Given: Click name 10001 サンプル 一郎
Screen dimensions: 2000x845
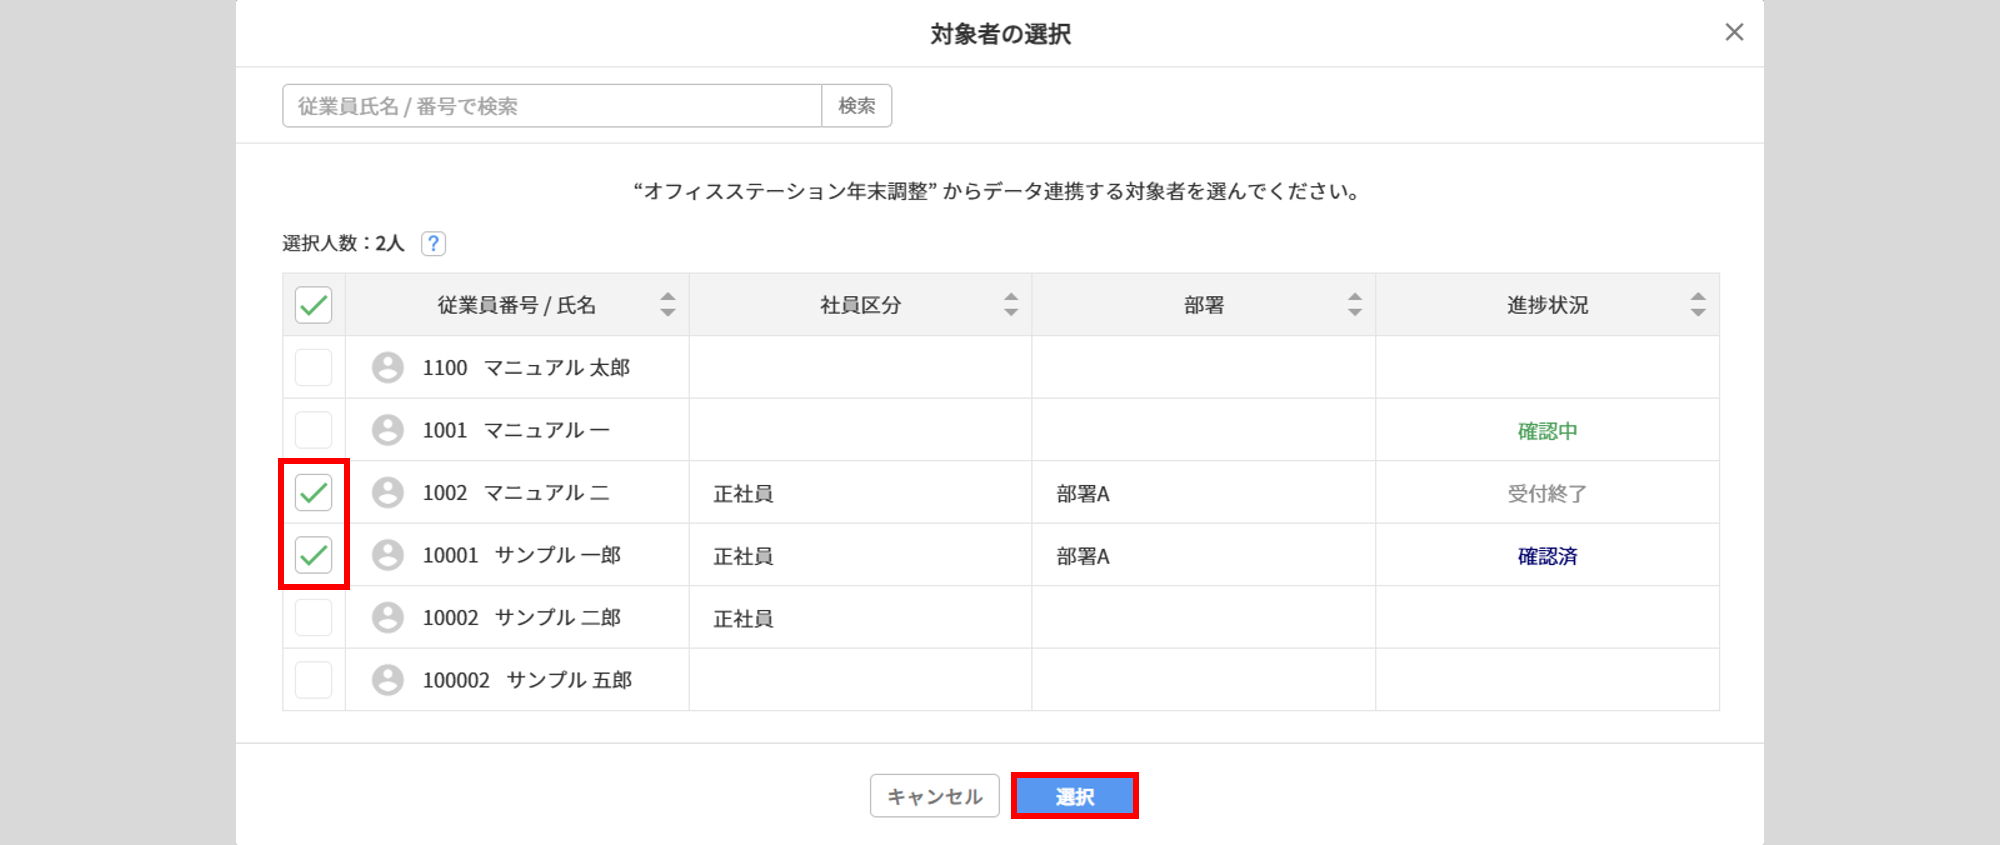Looking at the screenshot, I should tap(522, 555).
